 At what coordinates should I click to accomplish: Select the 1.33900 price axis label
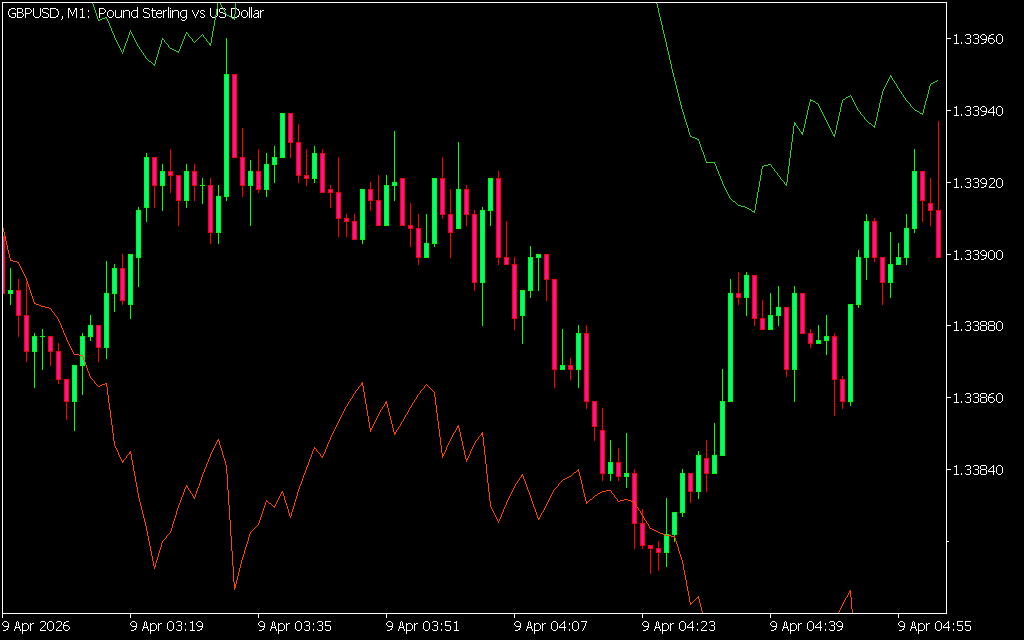click(x=978, y=255)
